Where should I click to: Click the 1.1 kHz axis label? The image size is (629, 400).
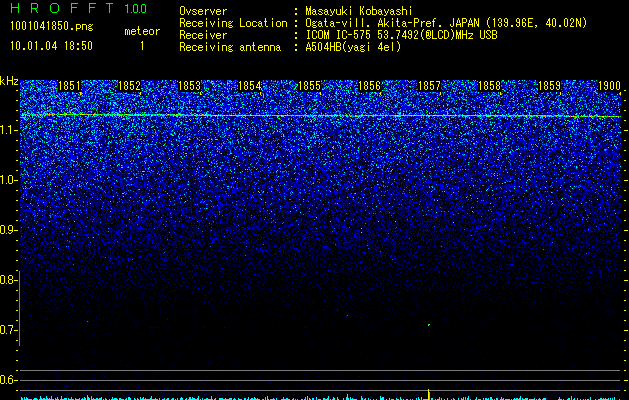click(x=8, y=130)
